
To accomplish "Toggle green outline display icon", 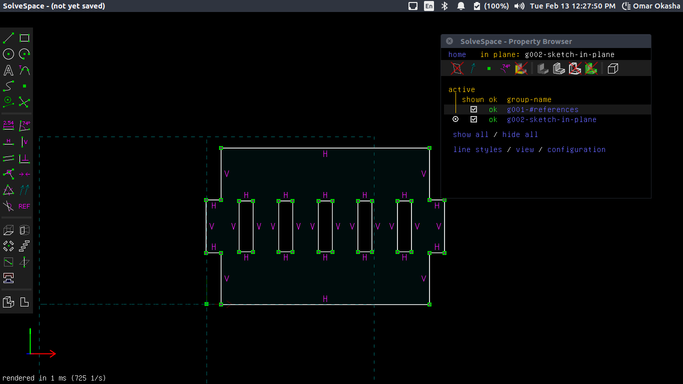I will click(591, 68).
